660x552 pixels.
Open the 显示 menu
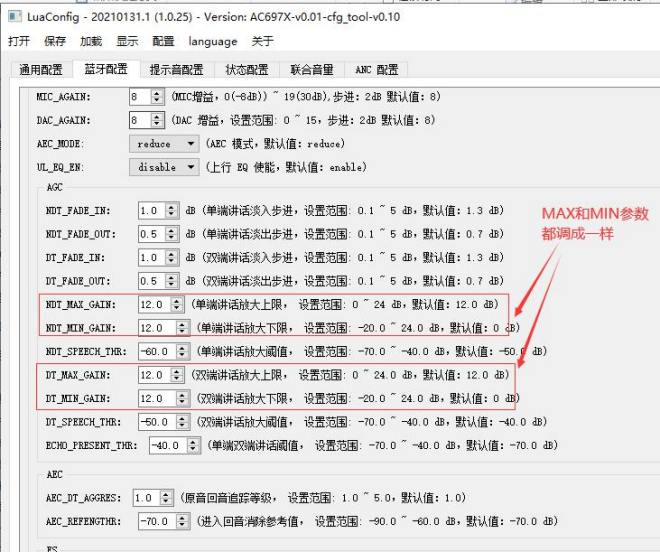tap(127, 41)
